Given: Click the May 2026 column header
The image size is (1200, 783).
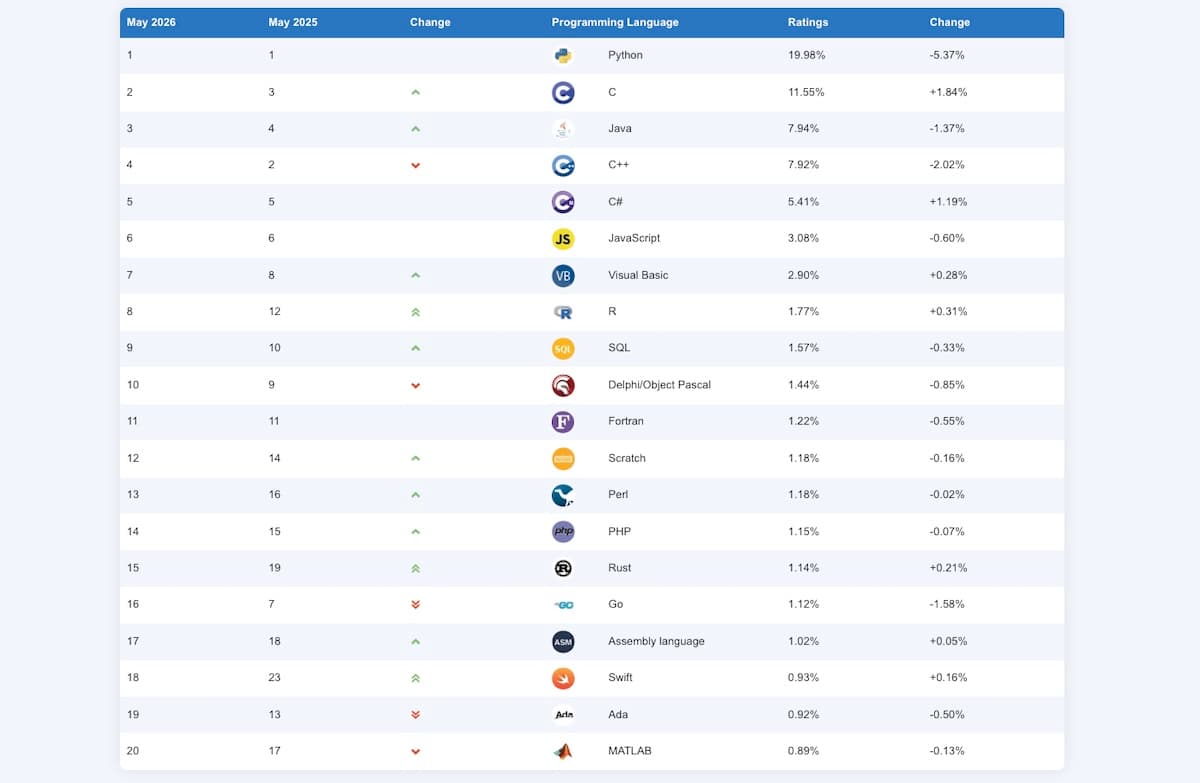Looking at the screenshot, I should 151,22.
